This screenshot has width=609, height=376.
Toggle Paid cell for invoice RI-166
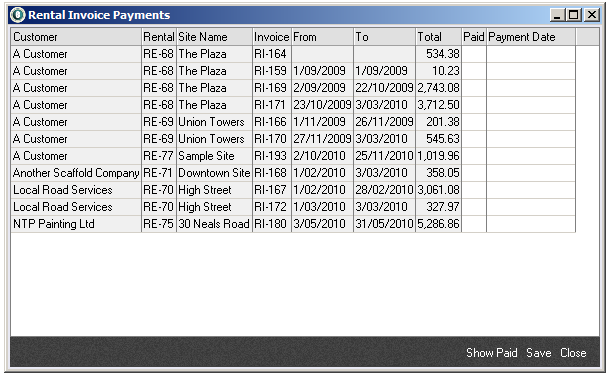pyautogui.click(x=474, y=122)
